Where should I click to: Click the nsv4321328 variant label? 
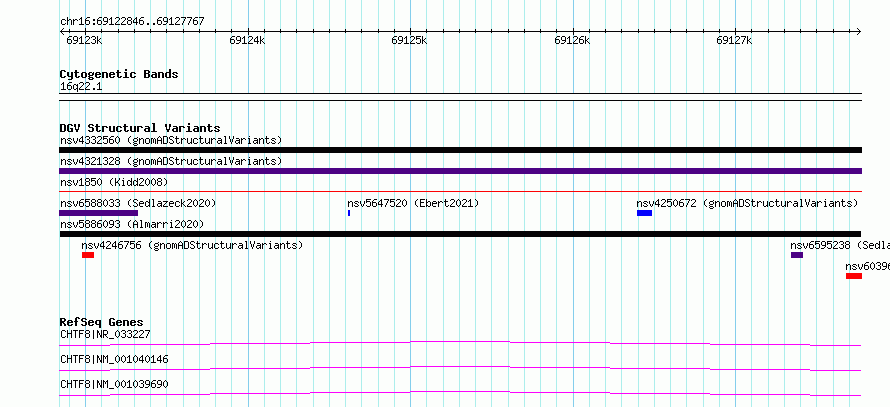pos(171,162)
